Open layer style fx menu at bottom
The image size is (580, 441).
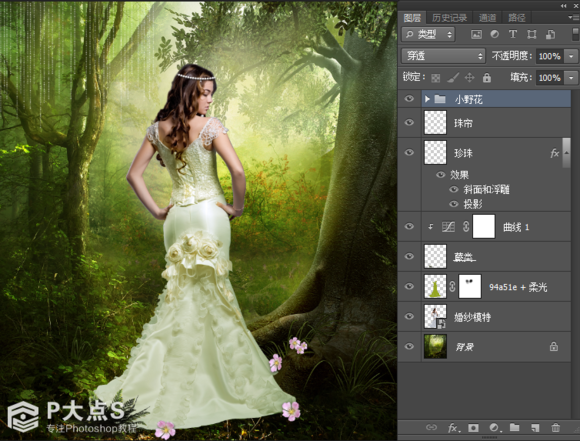coord(453,428)
